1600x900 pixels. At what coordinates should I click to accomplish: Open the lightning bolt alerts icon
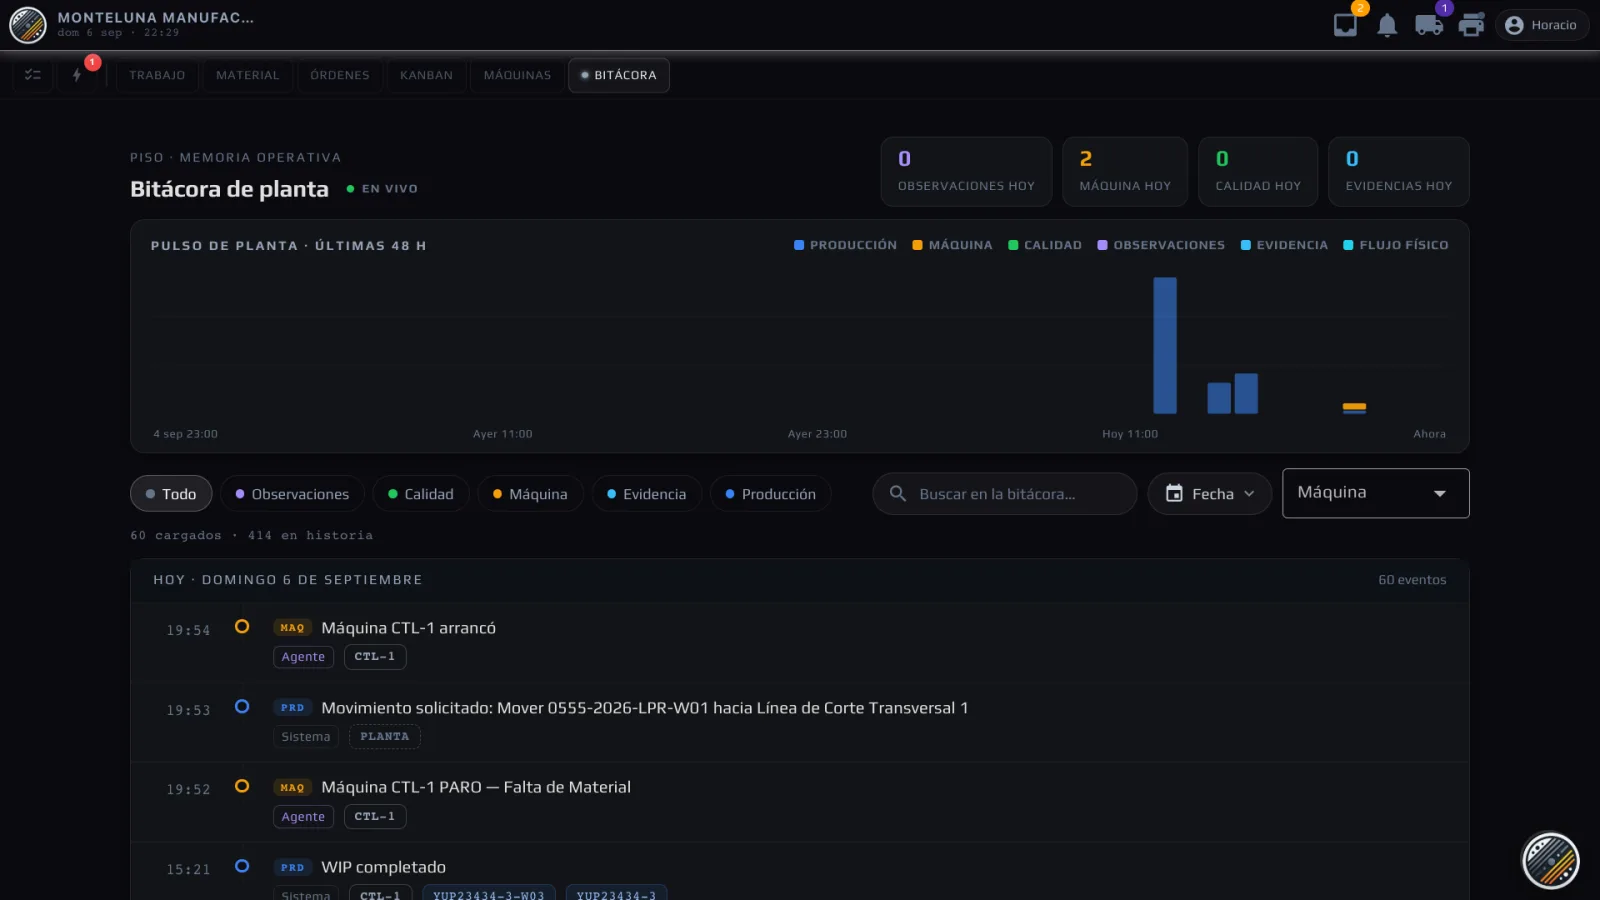[77, 75]
